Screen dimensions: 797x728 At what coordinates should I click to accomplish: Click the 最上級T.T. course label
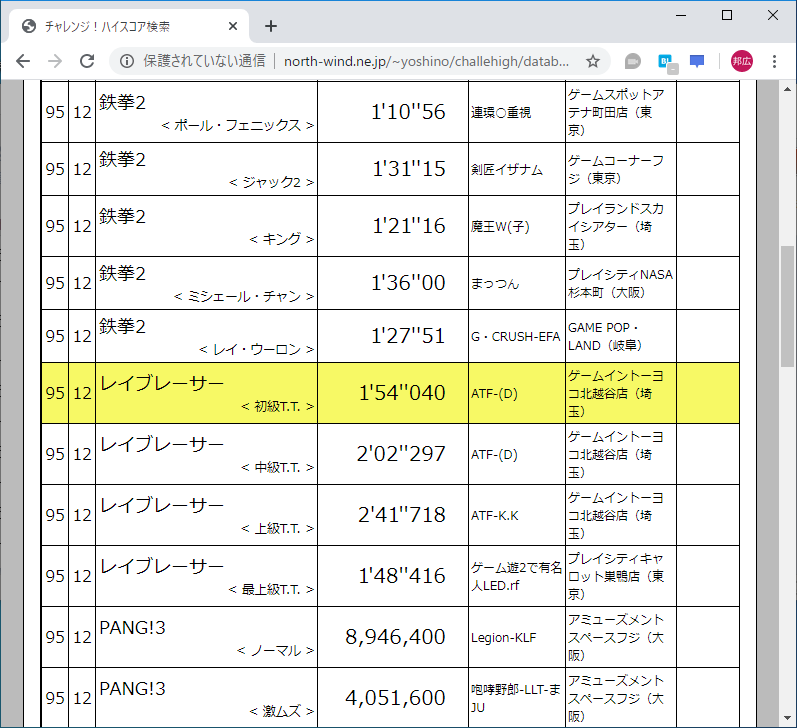pos(271,590)
